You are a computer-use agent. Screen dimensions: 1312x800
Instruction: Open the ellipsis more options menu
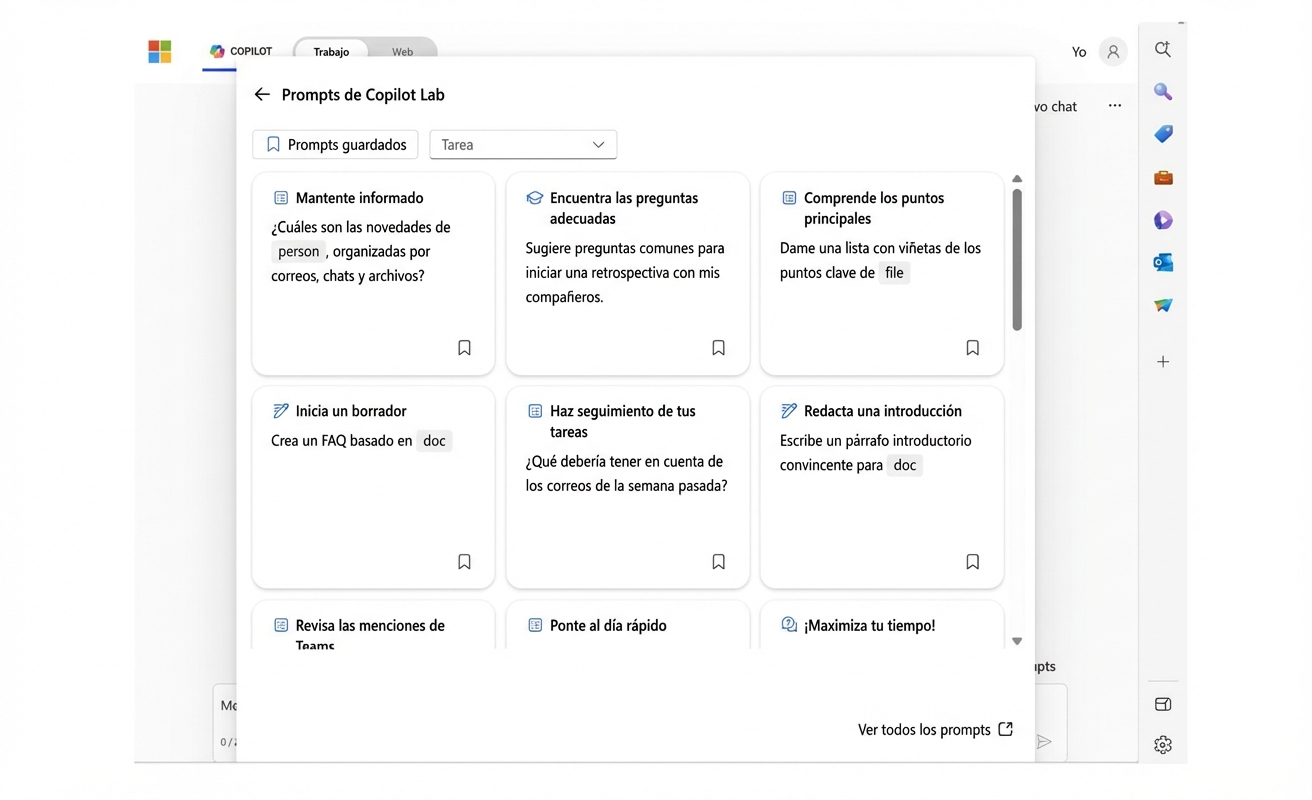click(1114, 105)
